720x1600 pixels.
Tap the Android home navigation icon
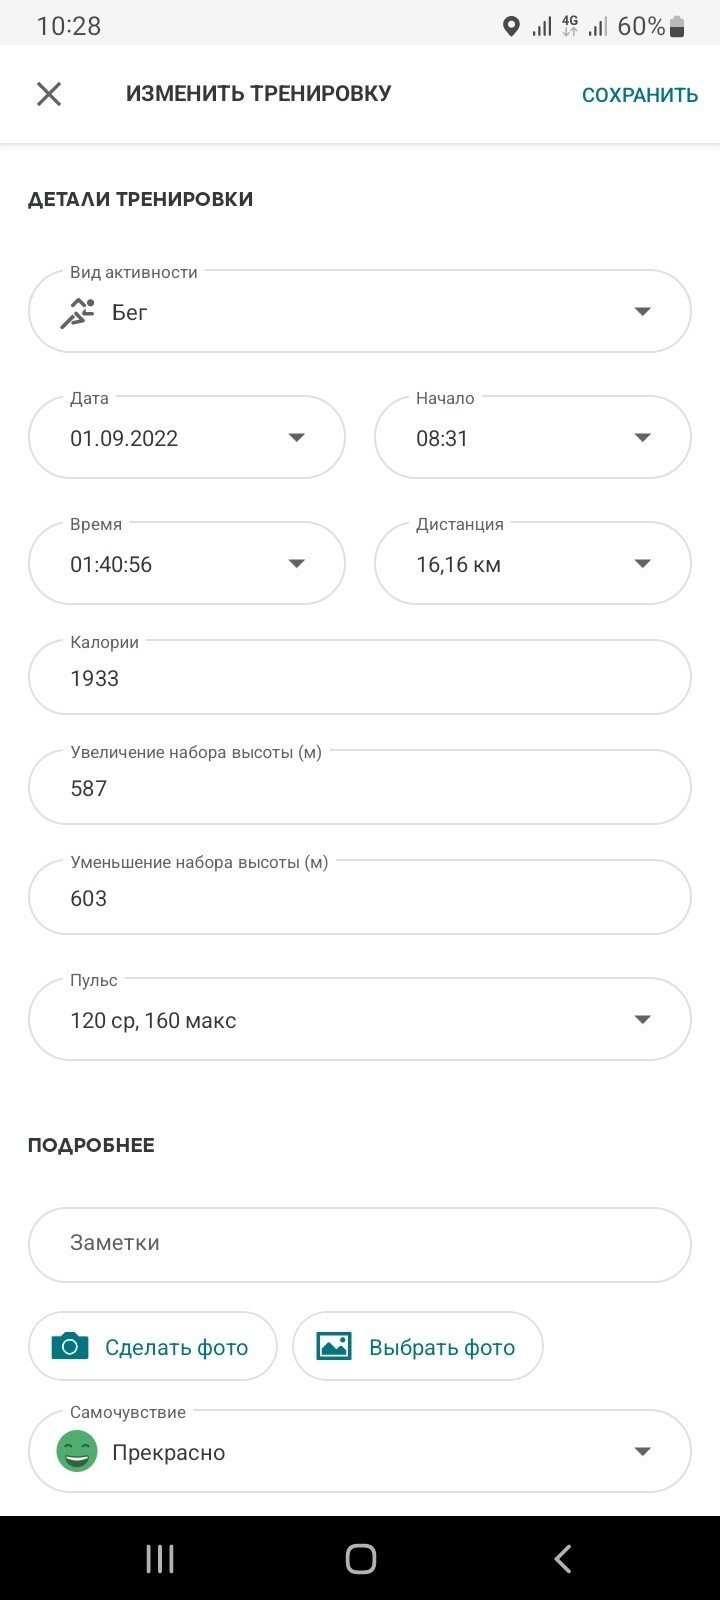click(360, 1558)
